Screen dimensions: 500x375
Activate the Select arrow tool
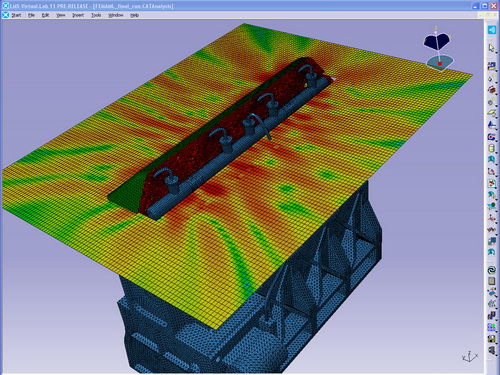tap(491, 48)
